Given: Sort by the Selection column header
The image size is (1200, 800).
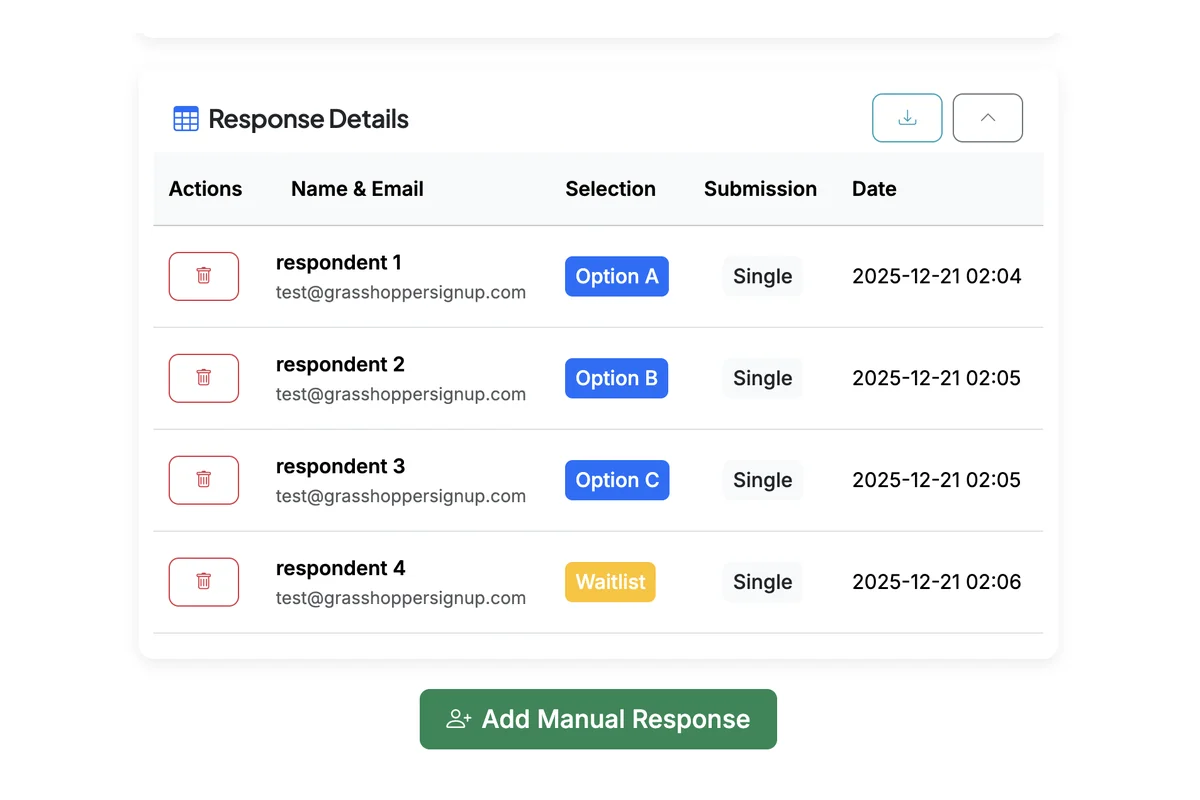Looking at the screenshot, I should 611,189.
